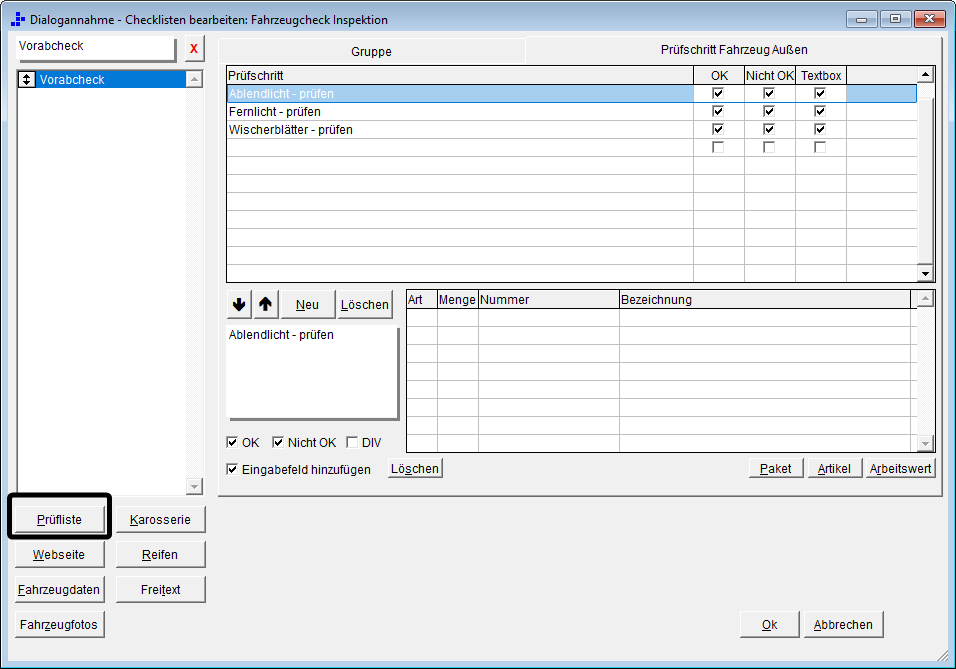Toggle OK checkbox for Fernlicht row
The width and height of the screenshot is (956, 669).
pos(718,111)
